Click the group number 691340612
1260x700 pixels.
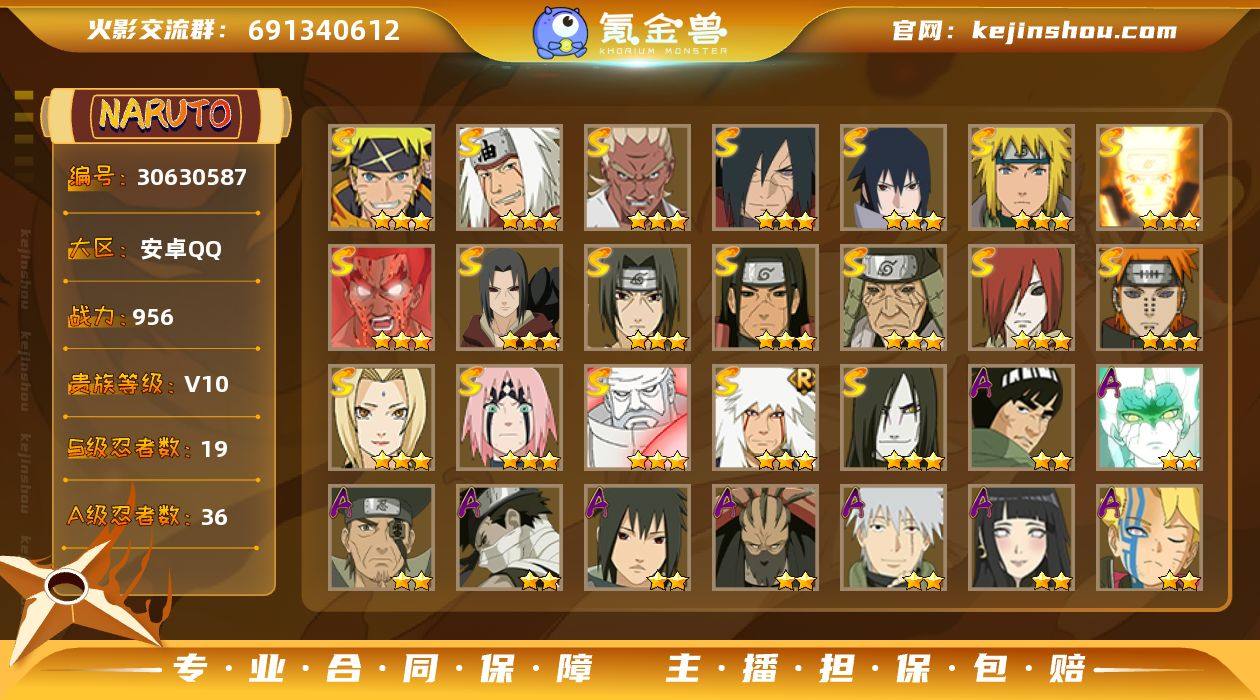(x=324, y=30)
